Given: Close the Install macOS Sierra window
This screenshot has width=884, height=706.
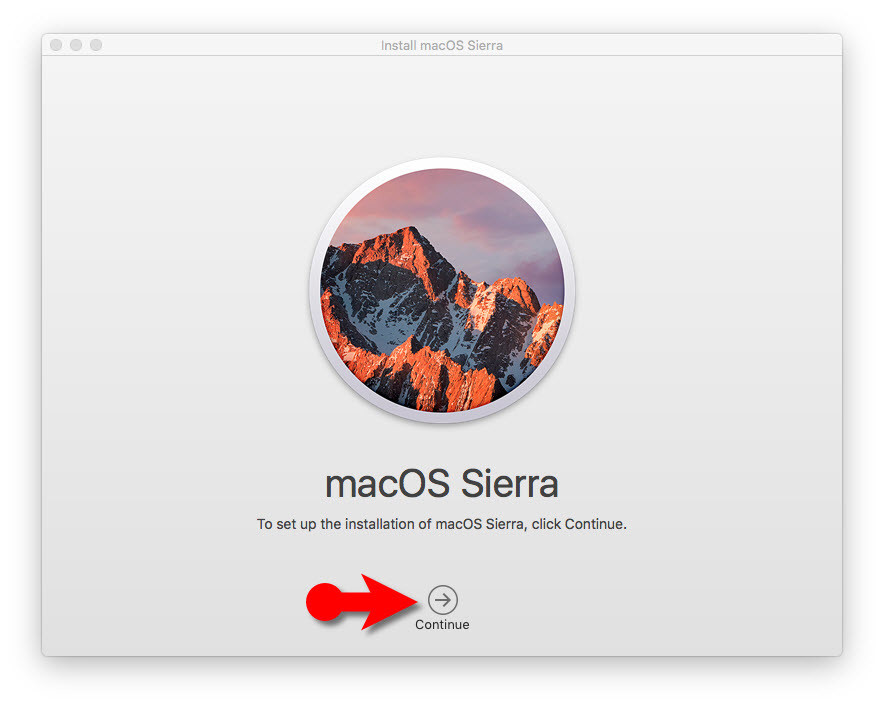Looking at the screenshot, I should pyautogui.click(x=56, y=45).
